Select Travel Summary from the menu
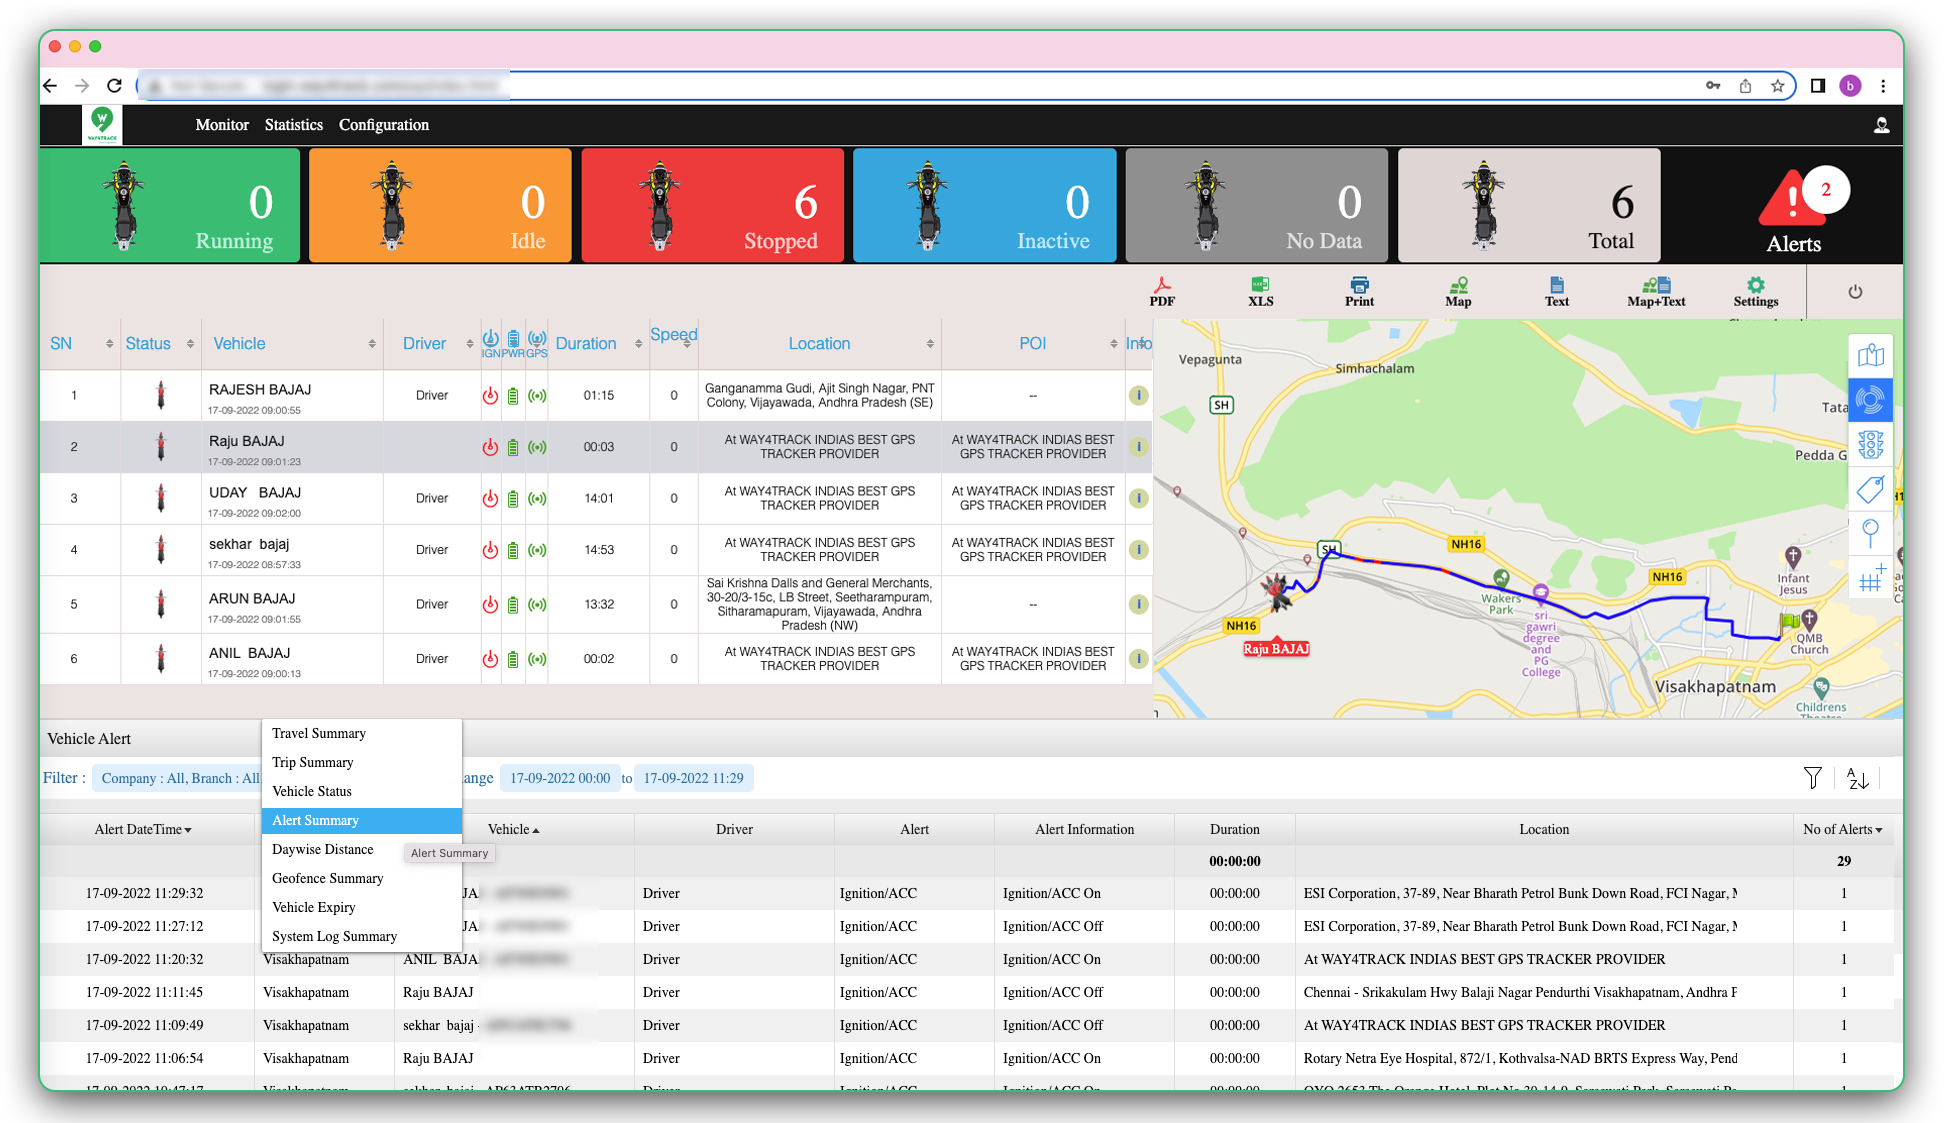This screenshot has width=1947, height=1123. [361, 733]
